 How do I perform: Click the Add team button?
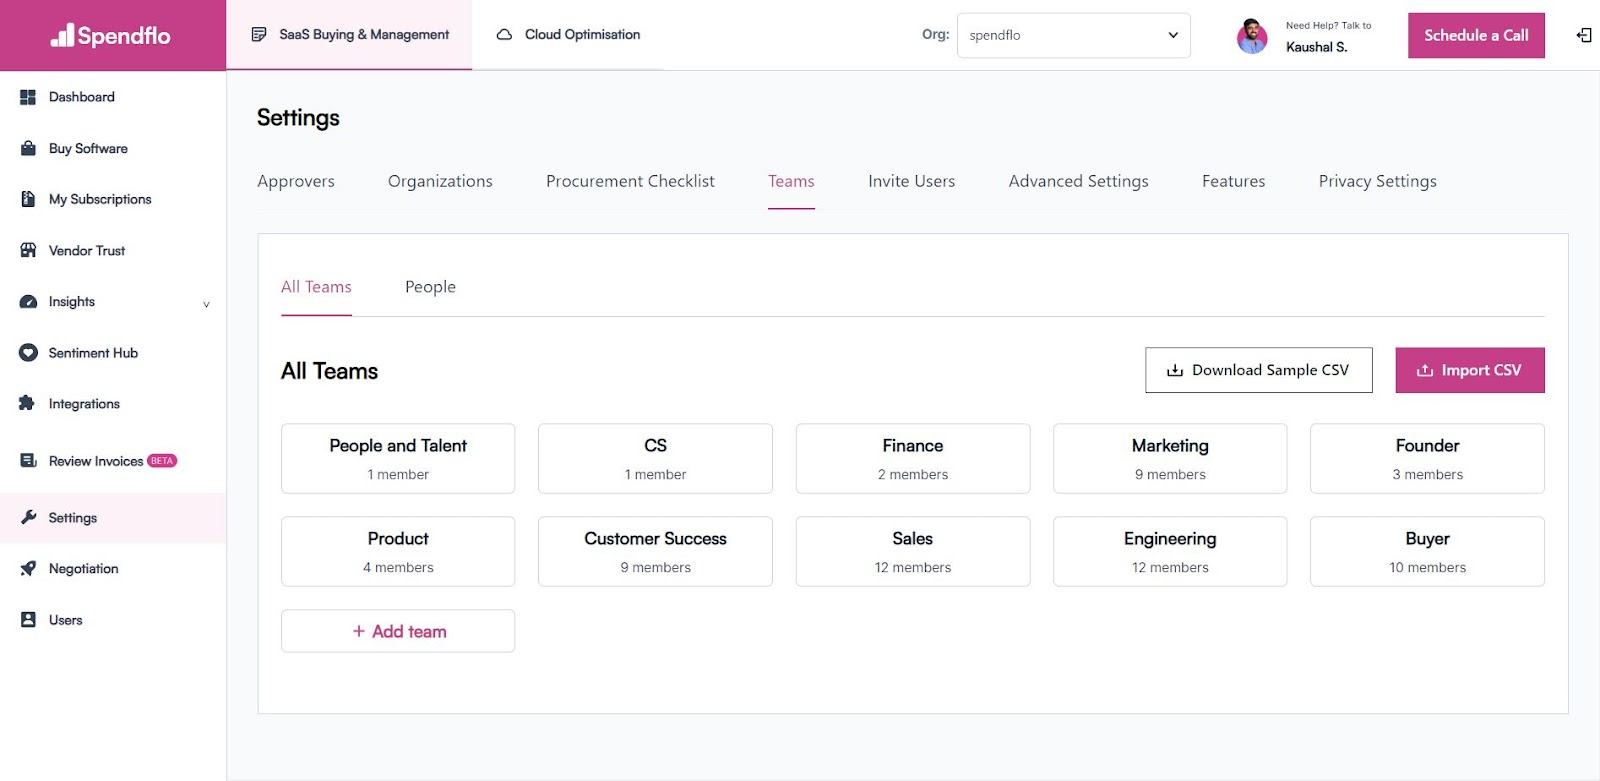[x=398, y=631]
